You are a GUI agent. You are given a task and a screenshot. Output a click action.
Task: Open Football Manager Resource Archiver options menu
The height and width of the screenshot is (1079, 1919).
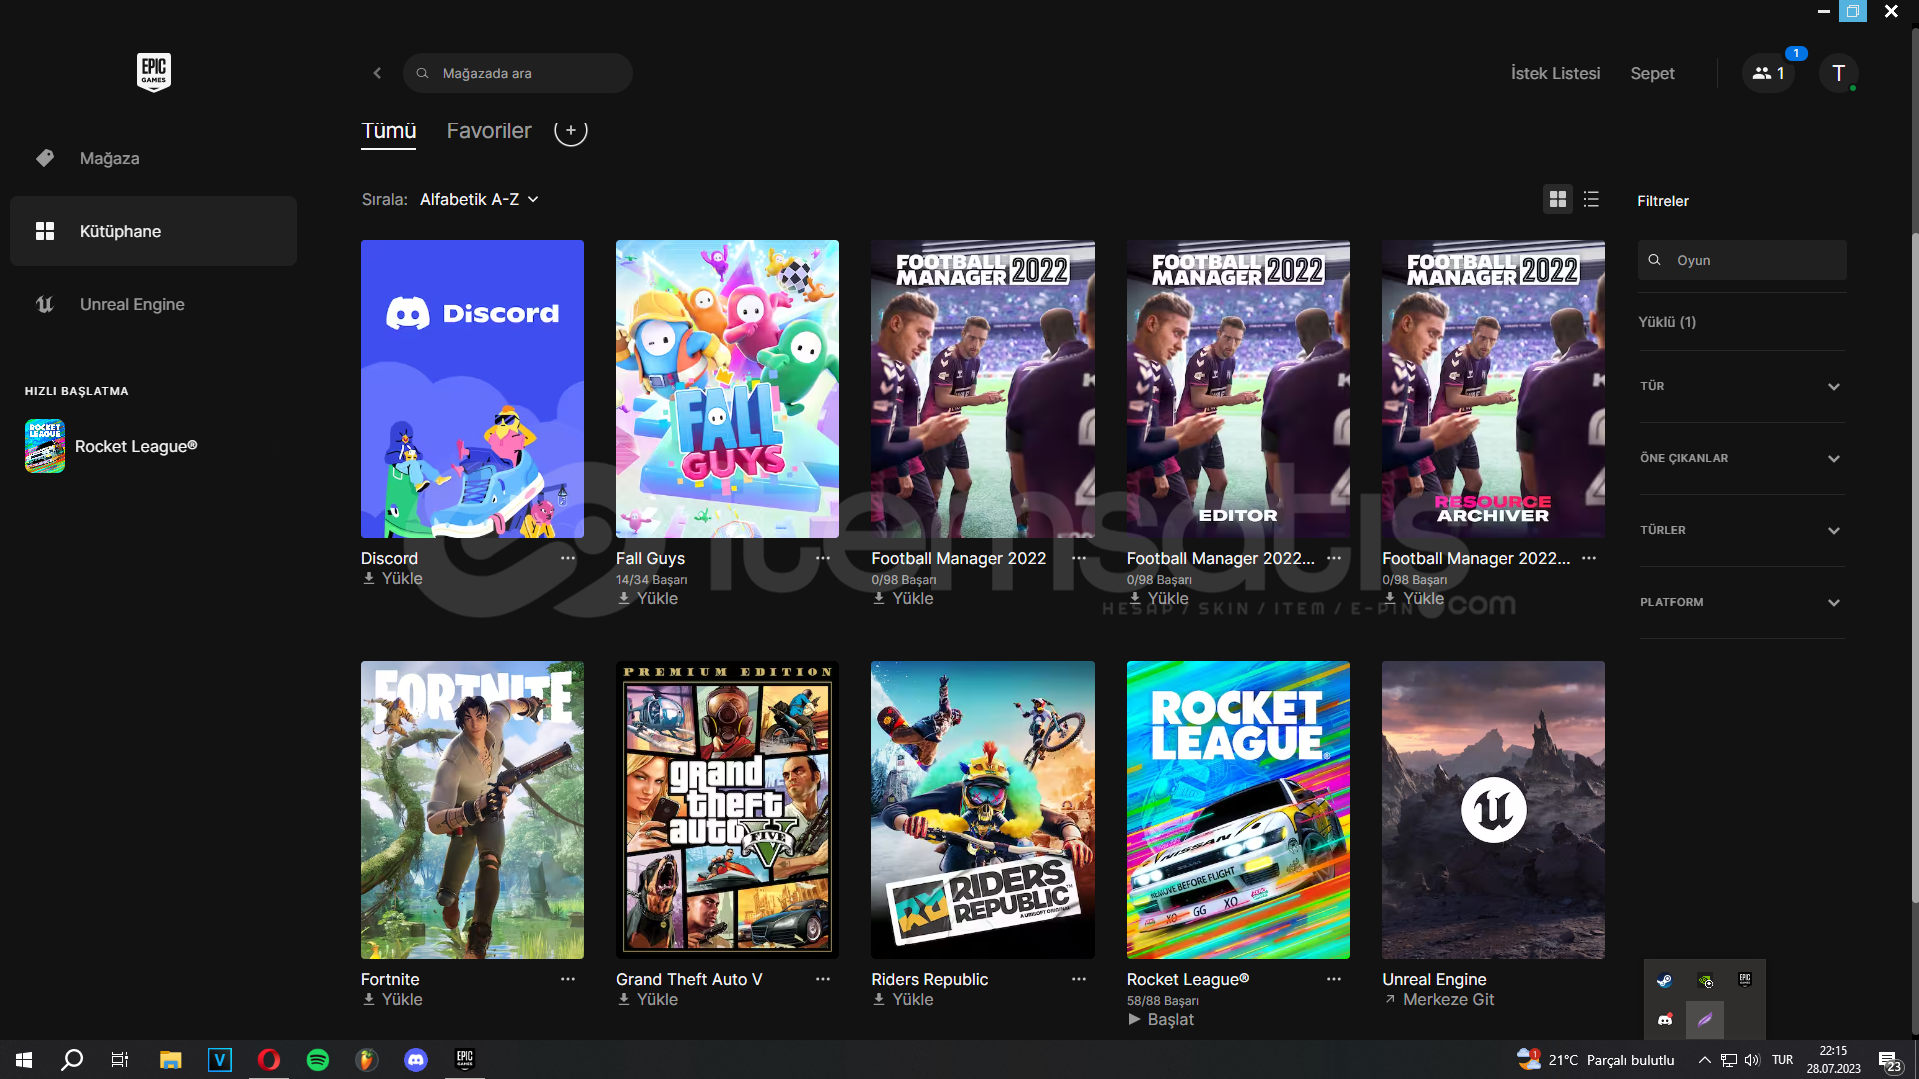click(1589, 558)
